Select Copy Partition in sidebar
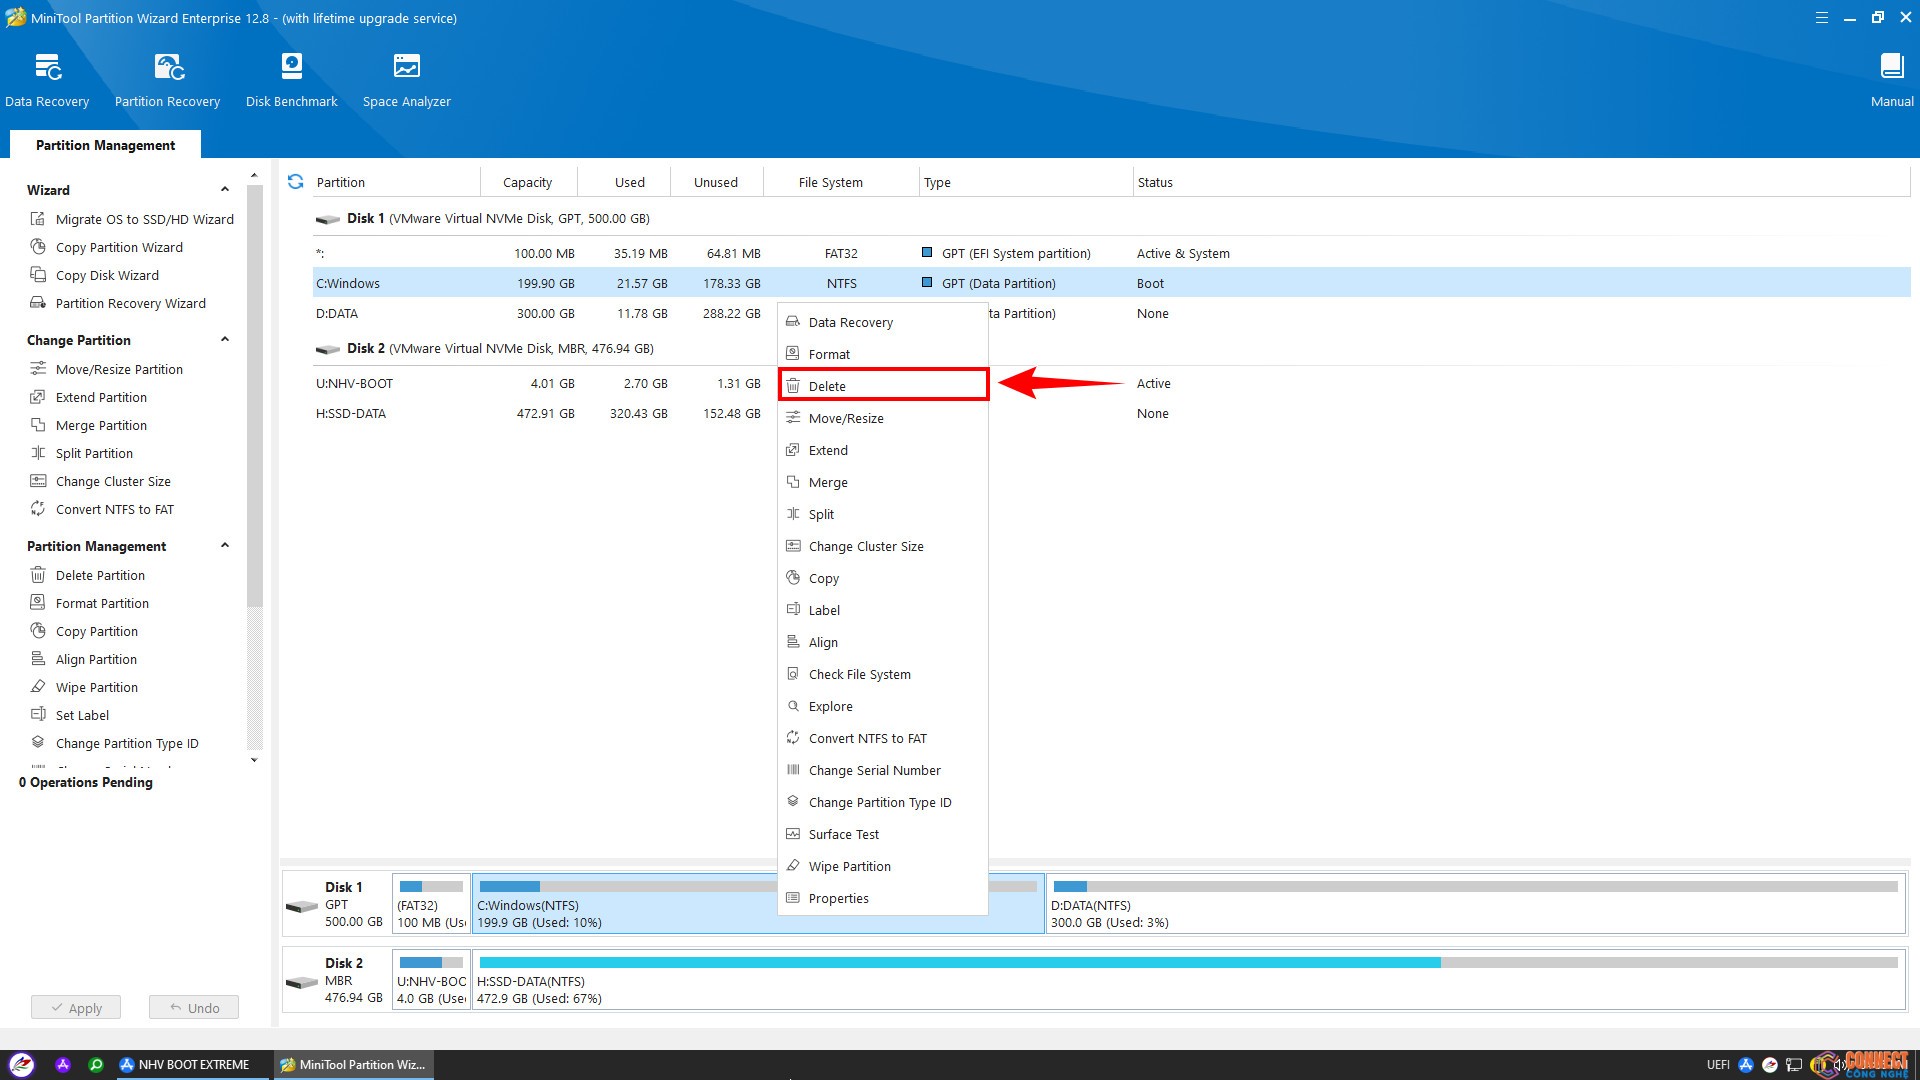This screenshot has width=1920, height=1080. coord(85,631)
